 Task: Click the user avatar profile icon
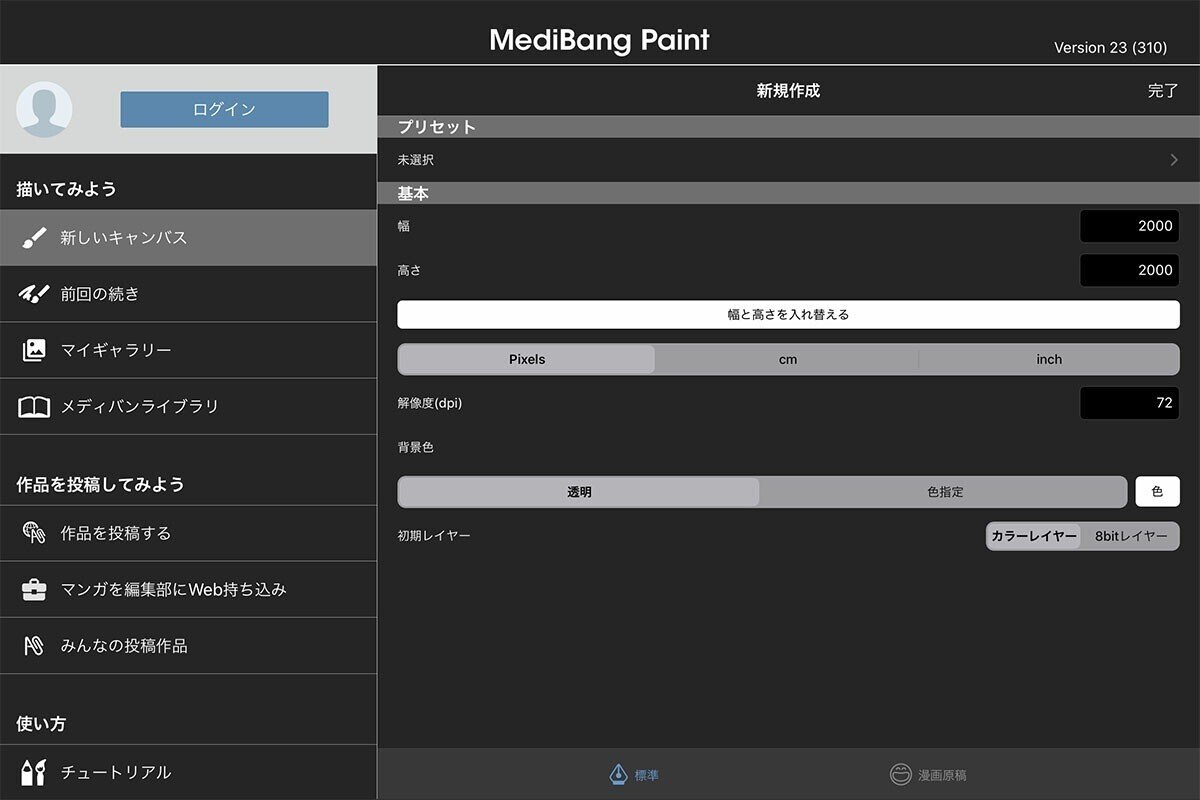[x=44, y=109]
